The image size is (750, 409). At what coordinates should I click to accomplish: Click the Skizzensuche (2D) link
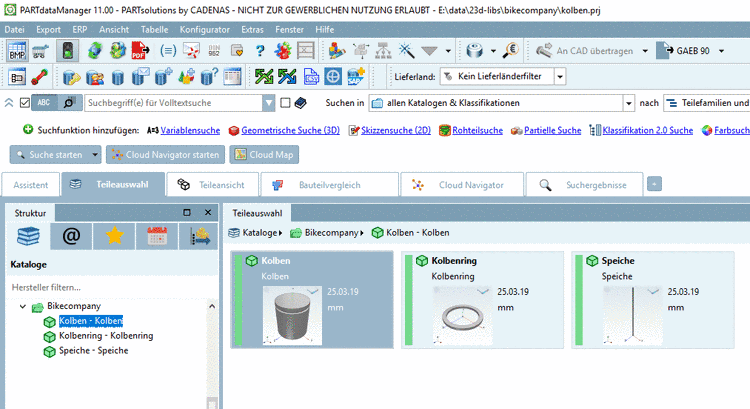tap(396, 130)
